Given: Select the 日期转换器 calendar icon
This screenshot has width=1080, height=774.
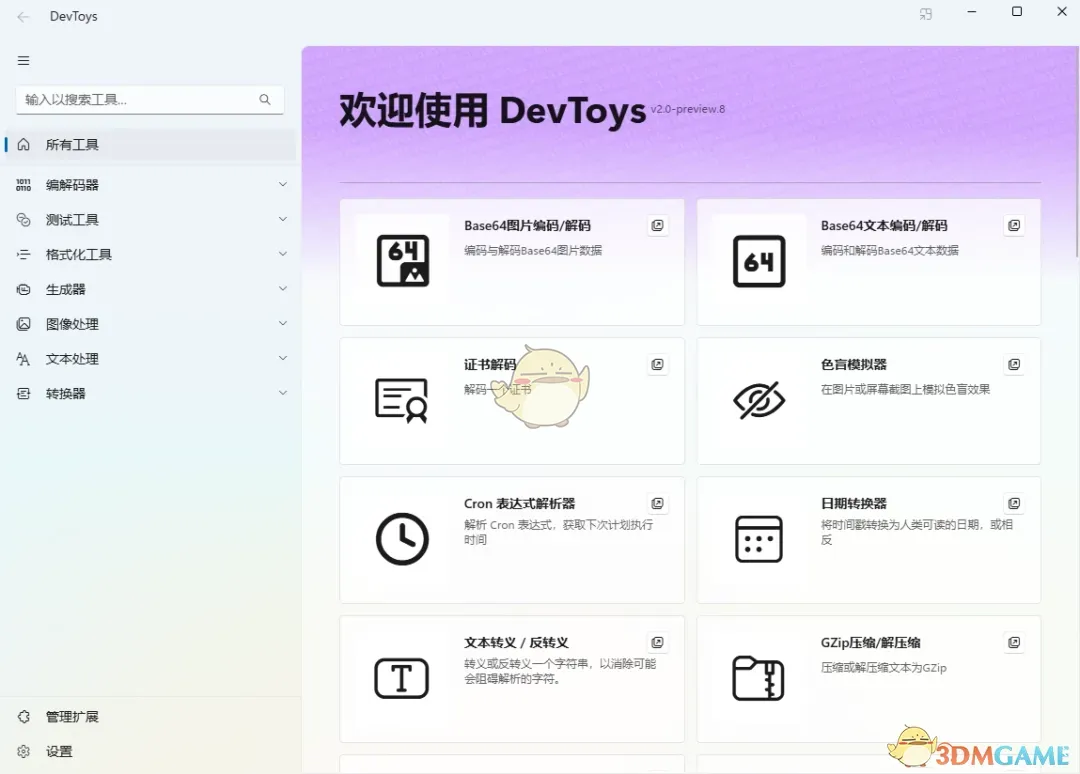Looking at the screenshot, I should pyautogui.click(x=757, y=539).
